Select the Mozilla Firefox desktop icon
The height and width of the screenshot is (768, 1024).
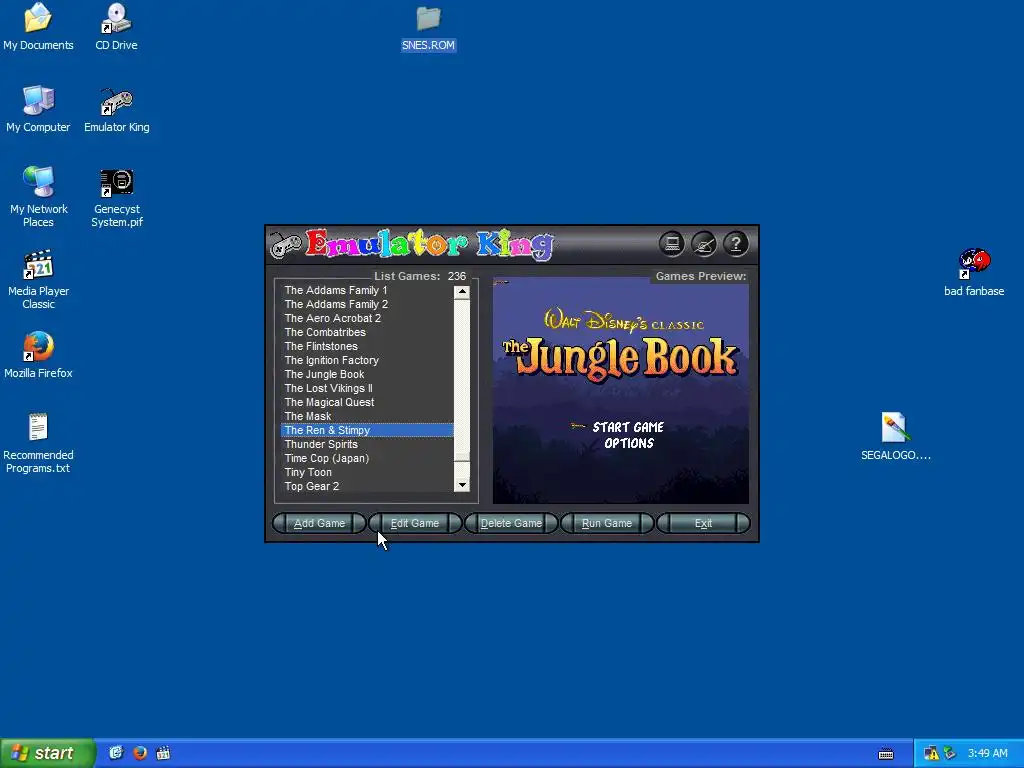[38, 355]
